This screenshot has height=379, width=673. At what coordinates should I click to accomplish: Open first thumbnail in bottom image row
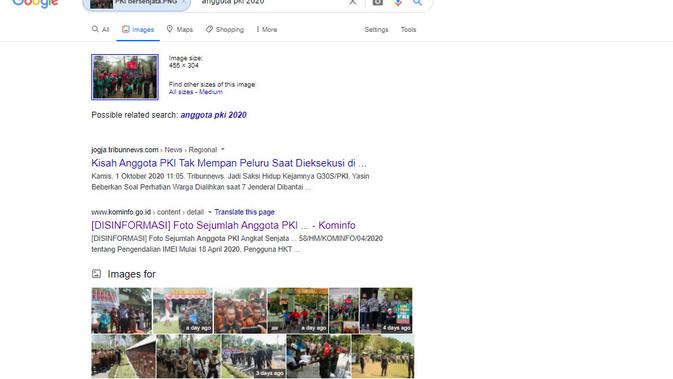pyautogui.click(x=124, y=357)
